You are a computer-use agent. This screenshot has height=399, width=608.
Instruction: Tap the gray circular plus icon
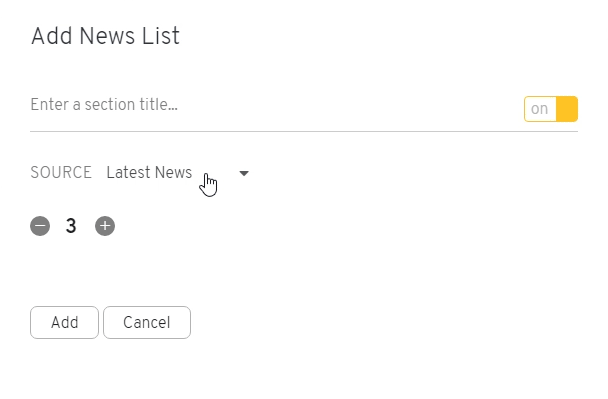tap(105, 226)
